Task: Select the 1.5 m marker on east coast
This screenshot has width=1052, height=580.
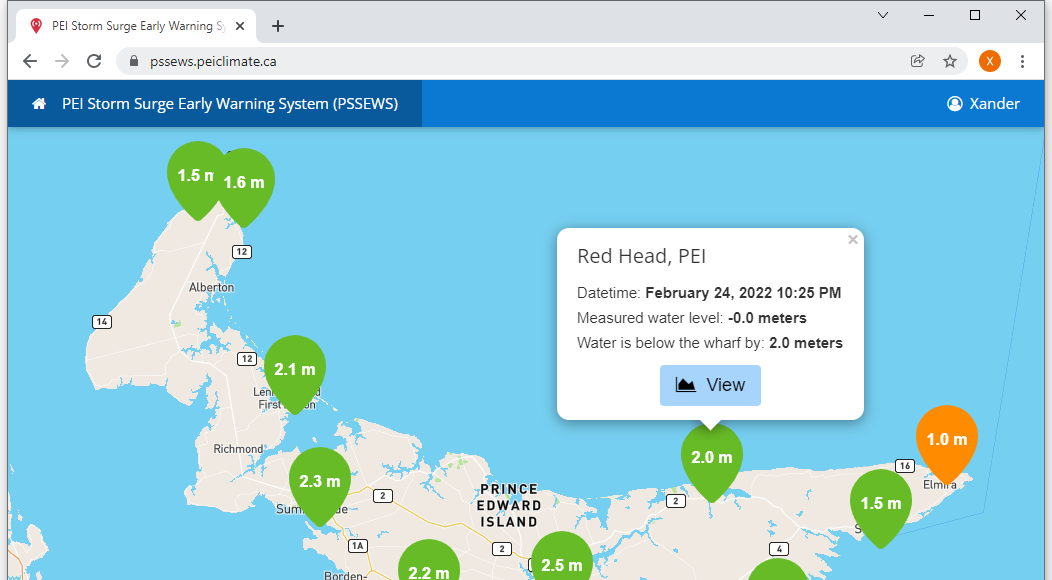Action: pyautogui.click(x=880, y=504)
